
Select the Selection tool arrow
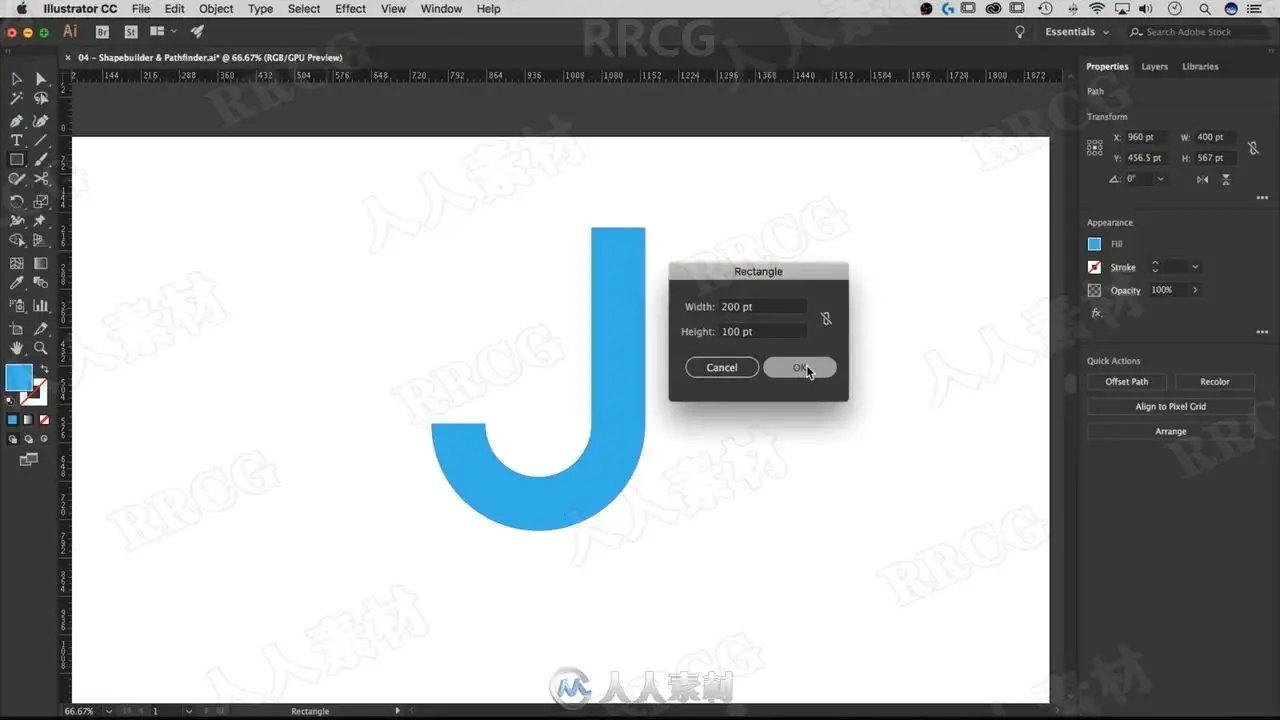coord(16,79)
